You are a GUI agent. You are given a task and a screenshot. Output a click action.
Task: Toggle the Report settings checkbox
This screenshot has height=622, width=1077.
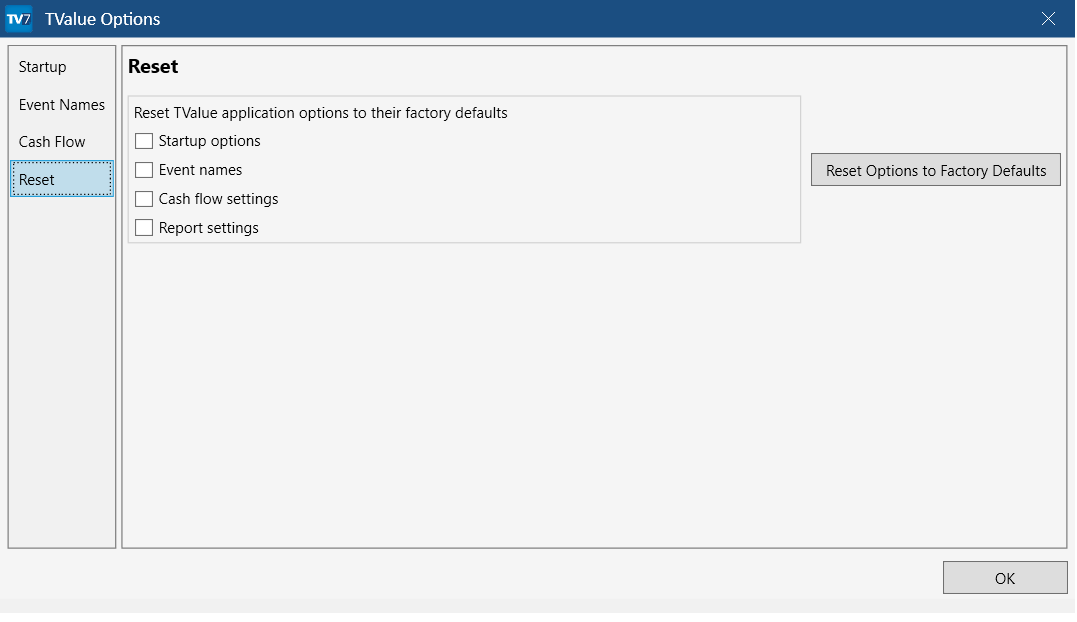point(144,227)
